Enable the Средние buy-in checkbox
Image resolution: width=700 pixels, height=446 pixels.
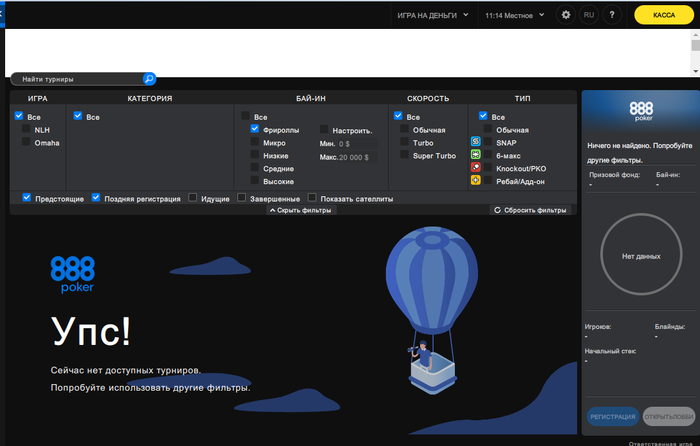[254, 167]
